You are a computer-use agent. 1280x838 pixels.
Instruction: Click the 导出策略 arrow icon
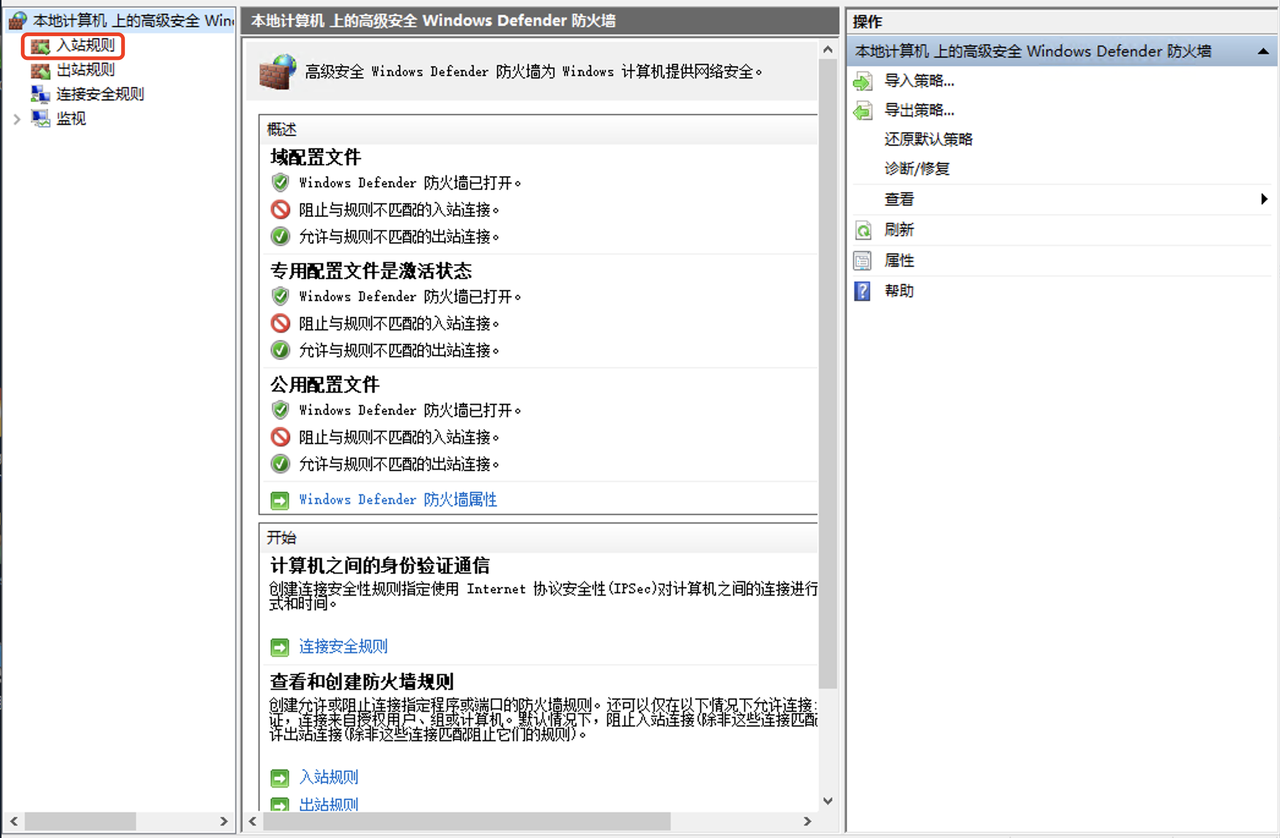pyautogui.click(x=862, y=111)
